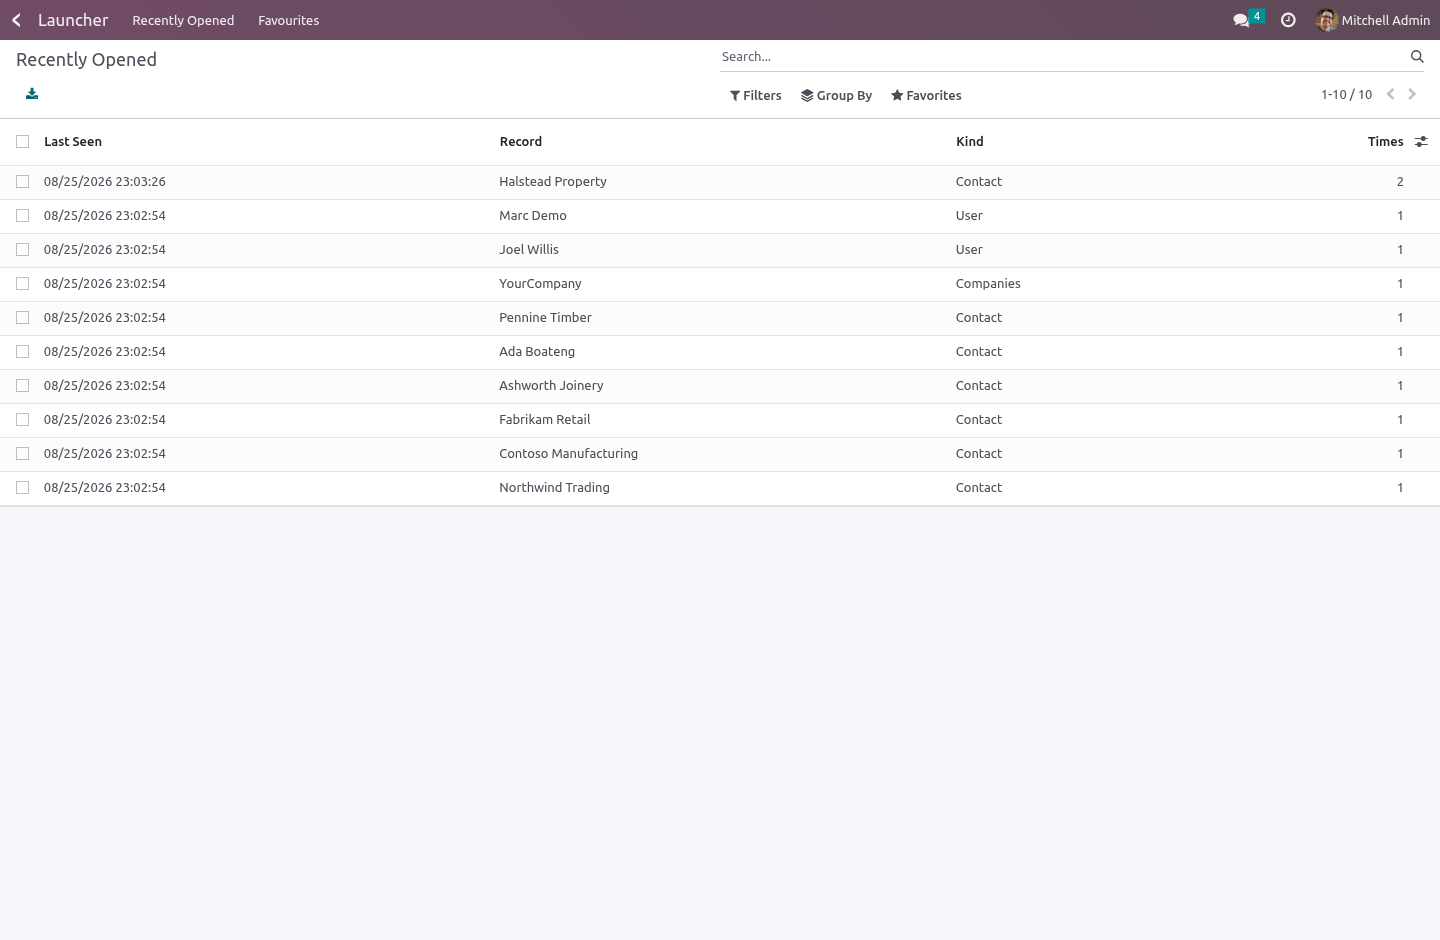Screen dimensions: 1440x940
Task: Tick the checkbox for Marc Demo
Action: tap(22, 216)
